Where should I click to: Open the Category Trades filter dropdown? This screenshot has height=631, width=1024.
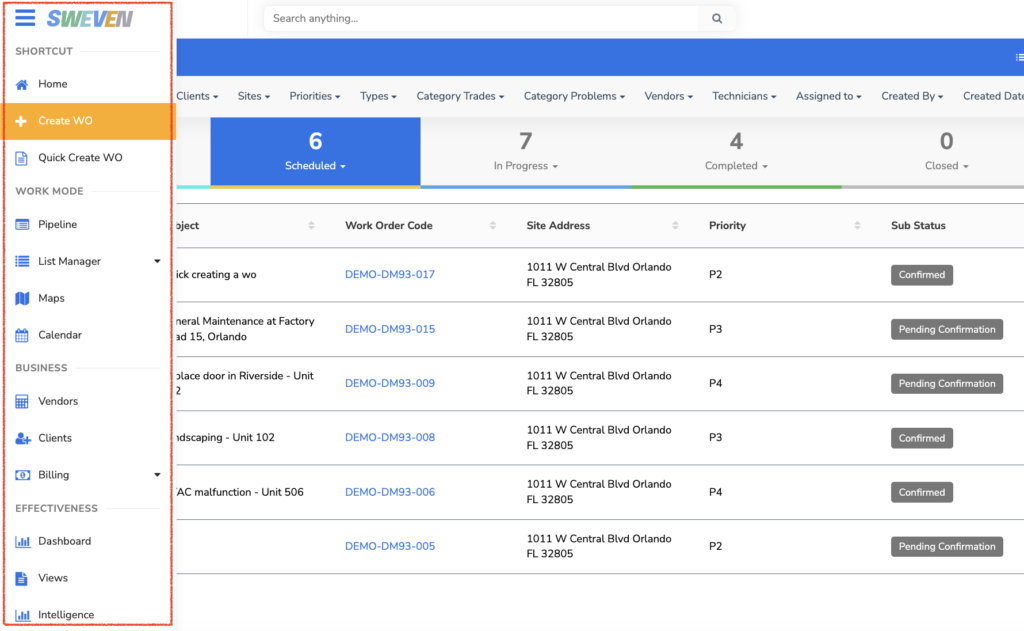coord(460,96)
